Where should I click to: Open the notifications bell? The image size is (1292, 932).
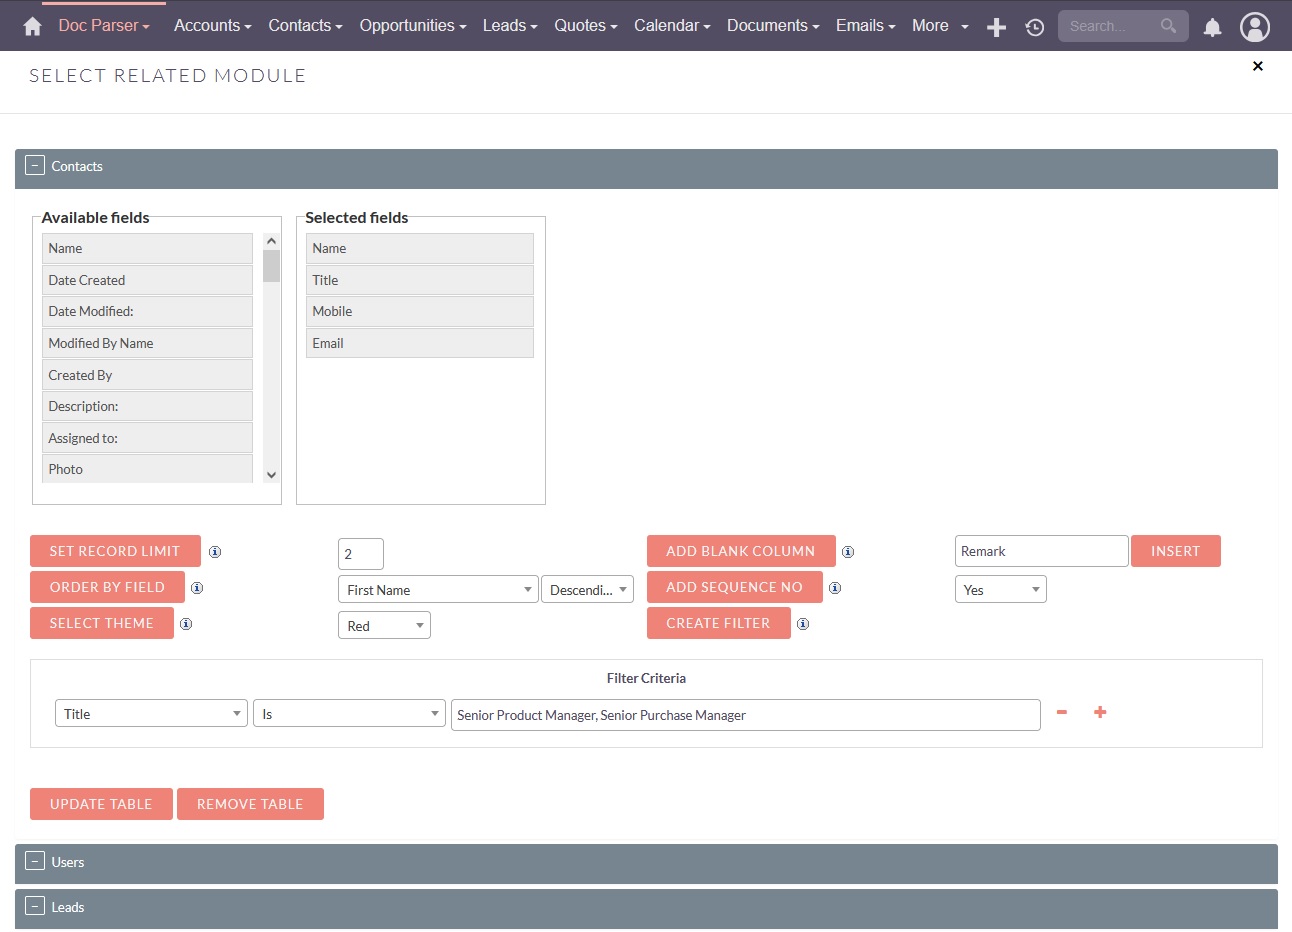click(x=1212, y=27)
